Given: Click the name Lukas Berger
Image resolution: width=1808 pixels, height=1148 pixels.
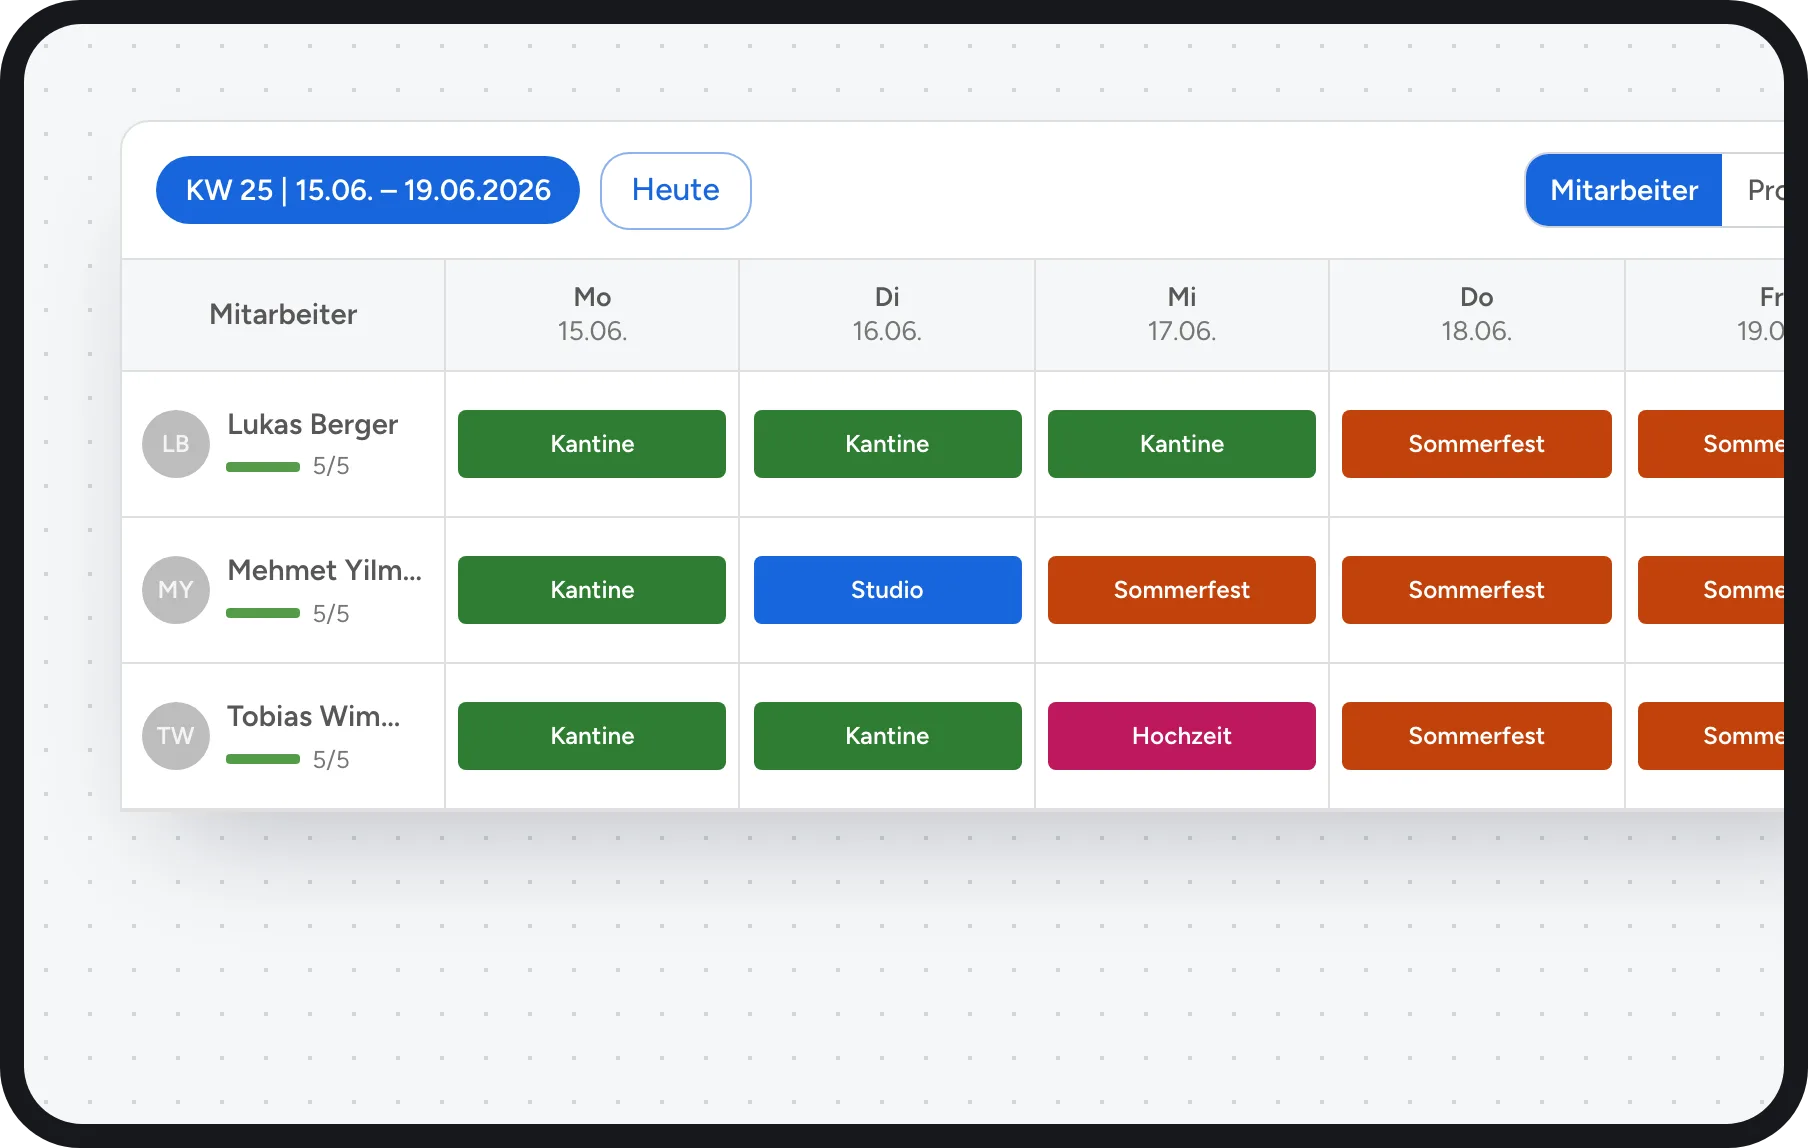Looking at the screenshot, I should [x=312, y=425].
